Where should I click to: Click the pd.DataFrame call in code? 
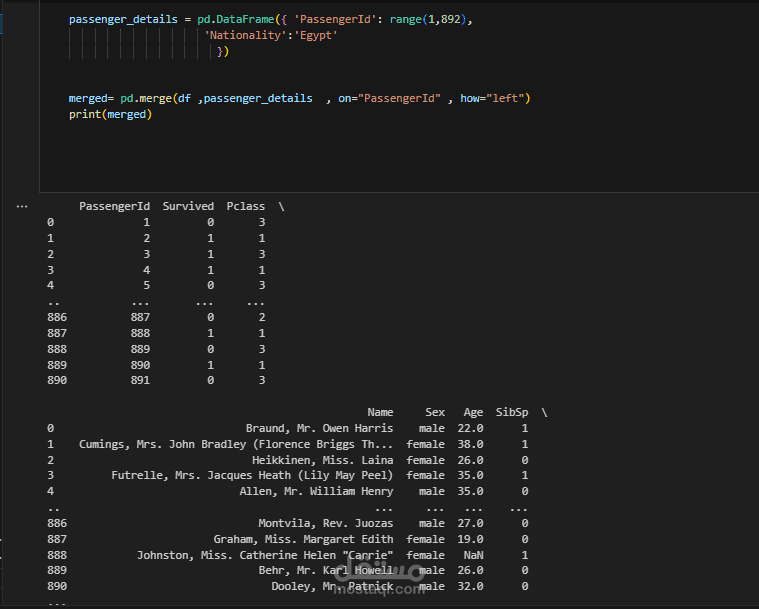[236, 19]
